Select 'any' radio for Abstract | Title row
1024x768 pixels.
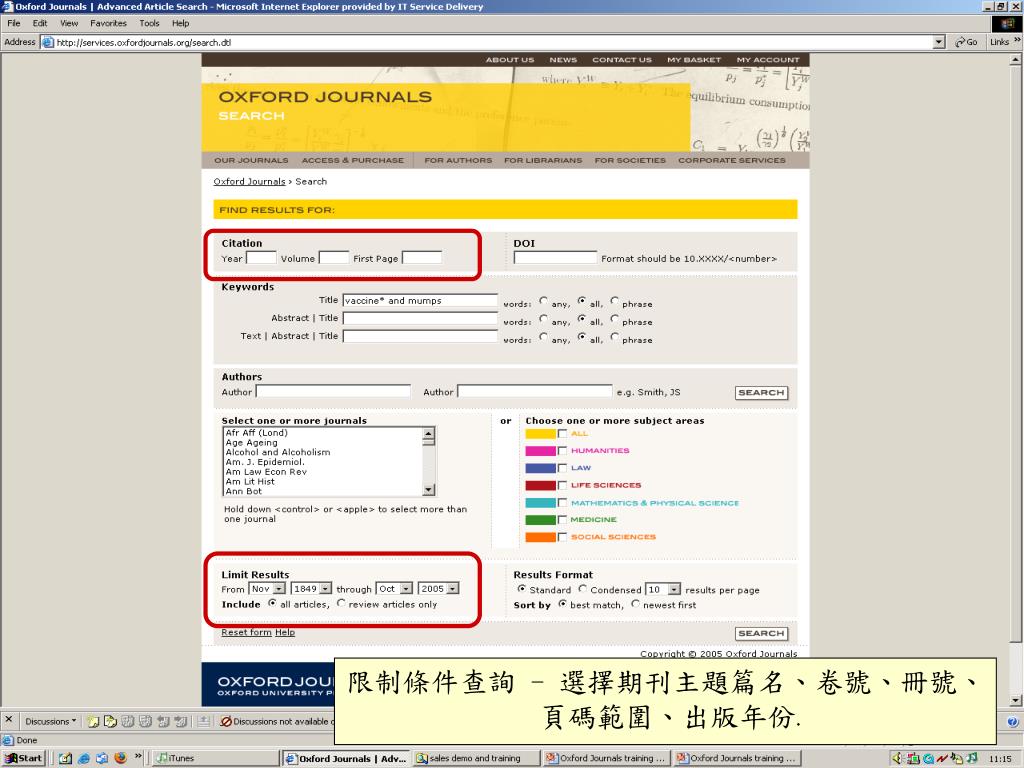coord(543,319)
